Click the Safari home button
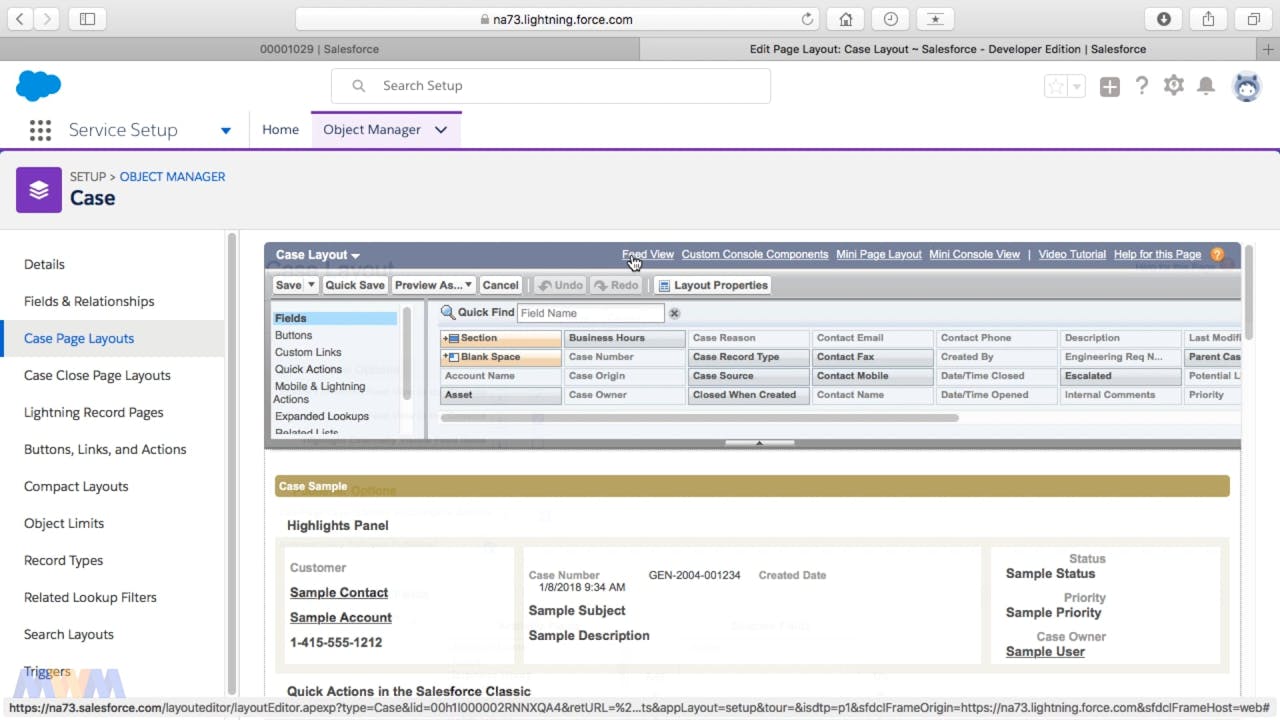 tap(846, 19)
